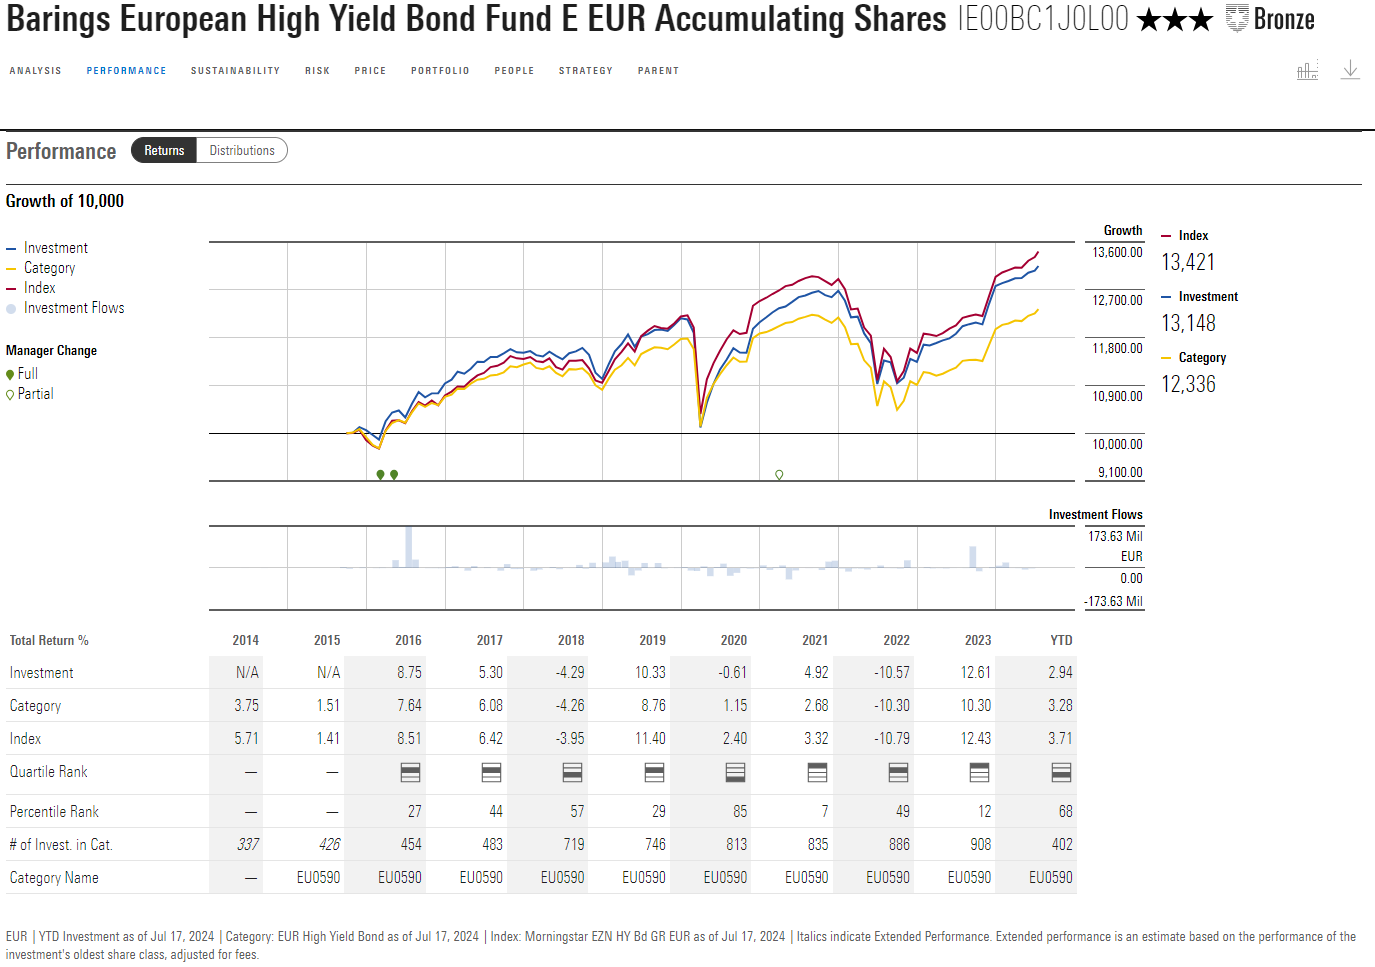Click Investment 2023 return 12.61
This screenshot has height=967, width=1375.
[975, 673]
